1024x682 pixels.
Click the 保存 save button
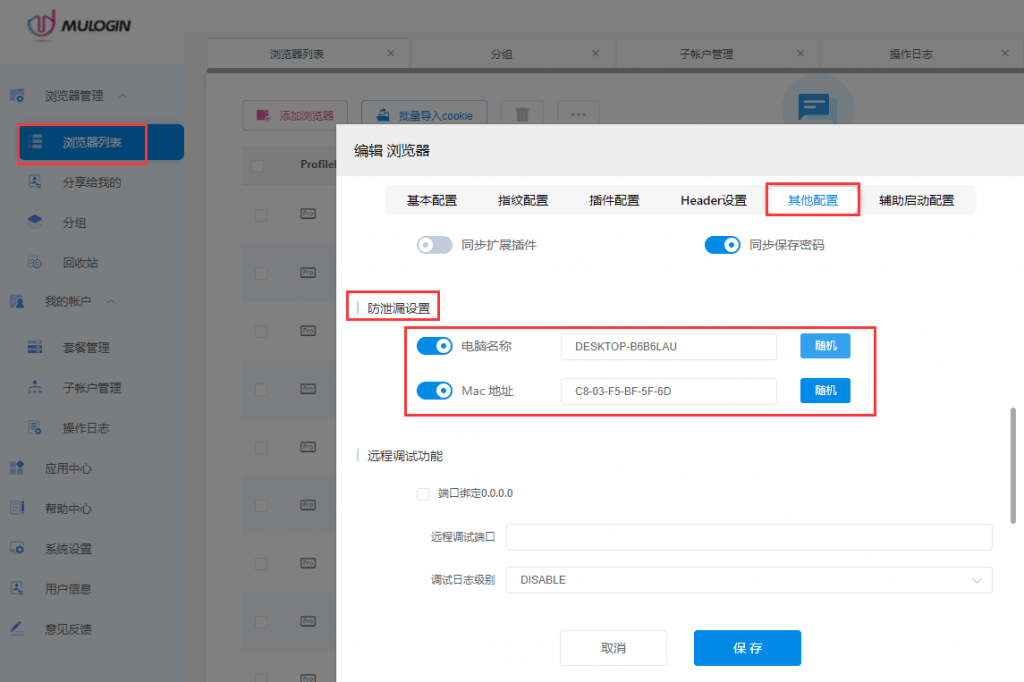[x=747, y=648]
